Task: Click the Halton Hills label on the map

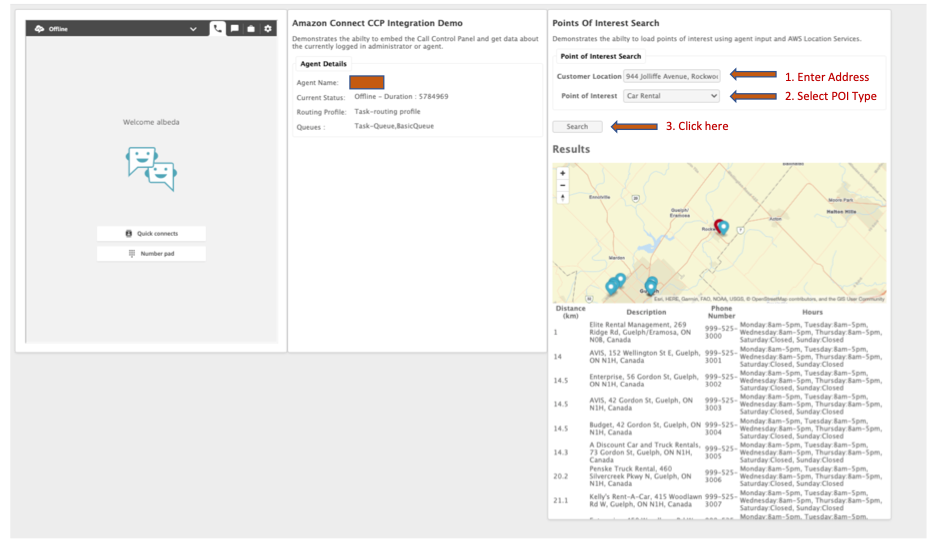Action: click(x=841, y=211)
